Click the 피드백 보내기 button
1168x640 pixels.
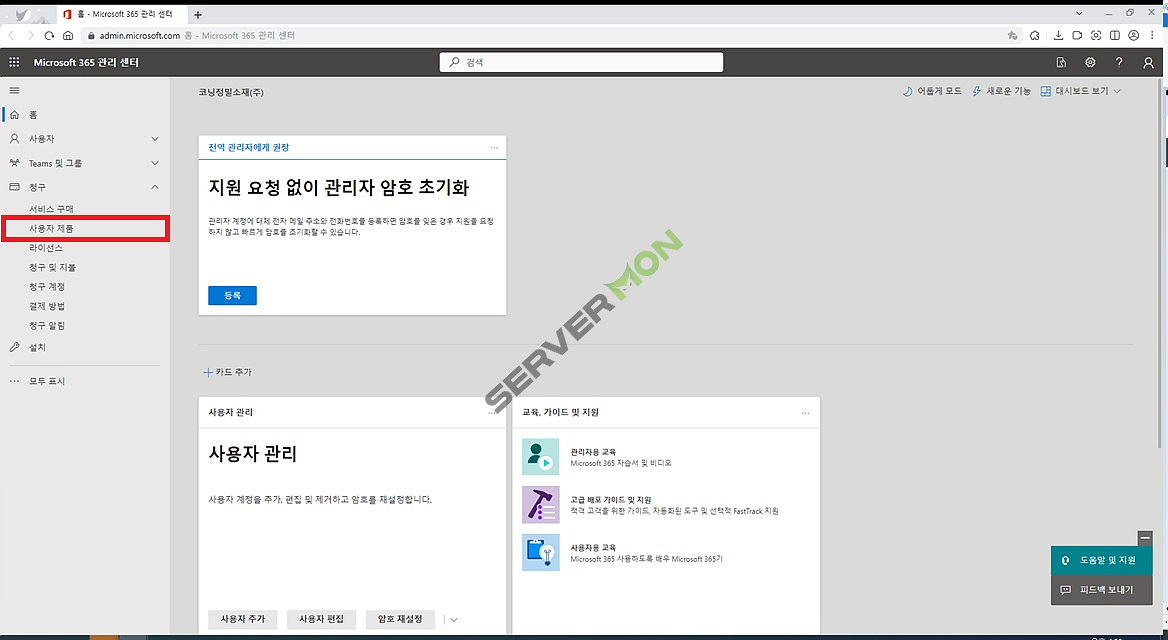pos(1102,589)
